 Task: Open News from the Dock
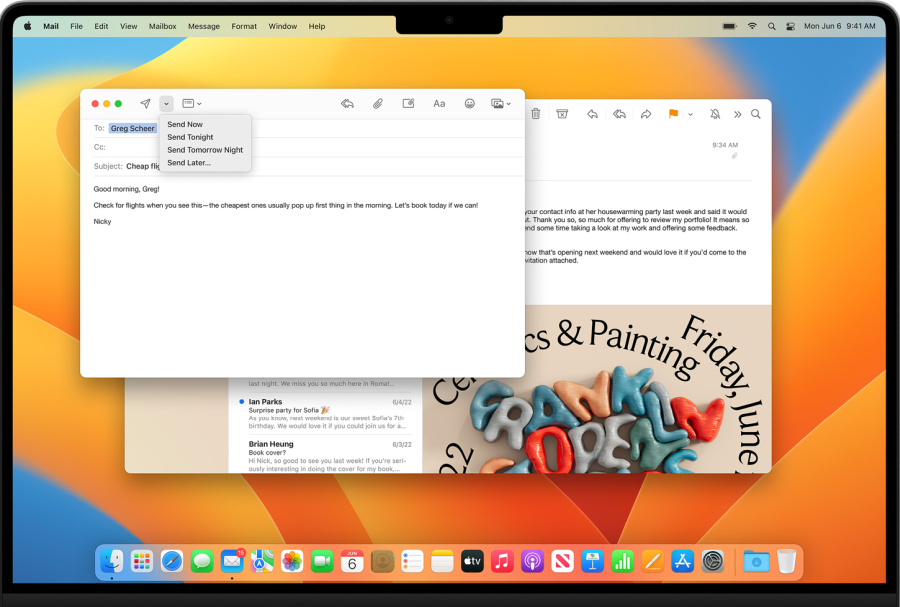point(562,561)
